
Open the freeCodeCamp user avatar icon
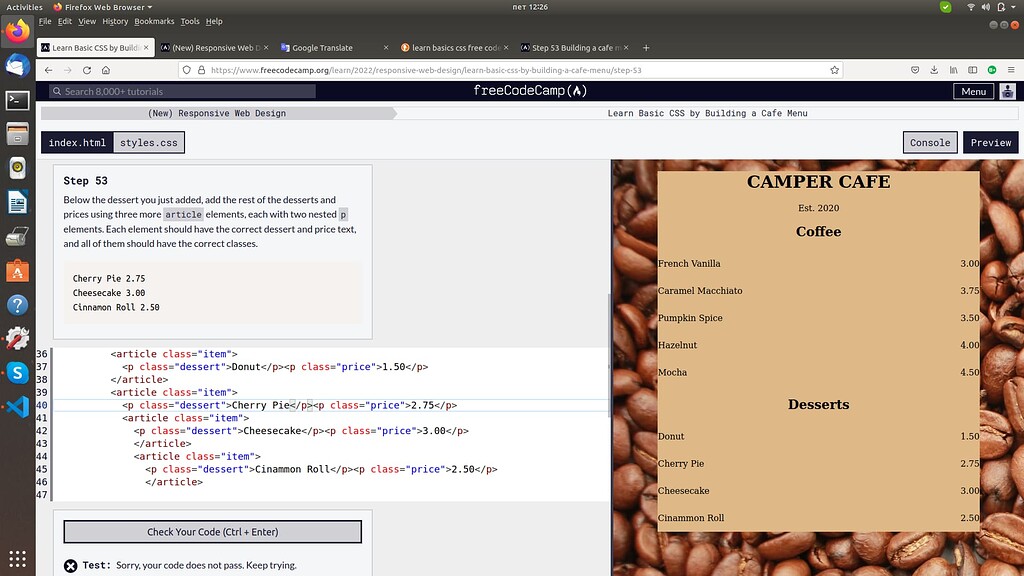click(1008, 90)
